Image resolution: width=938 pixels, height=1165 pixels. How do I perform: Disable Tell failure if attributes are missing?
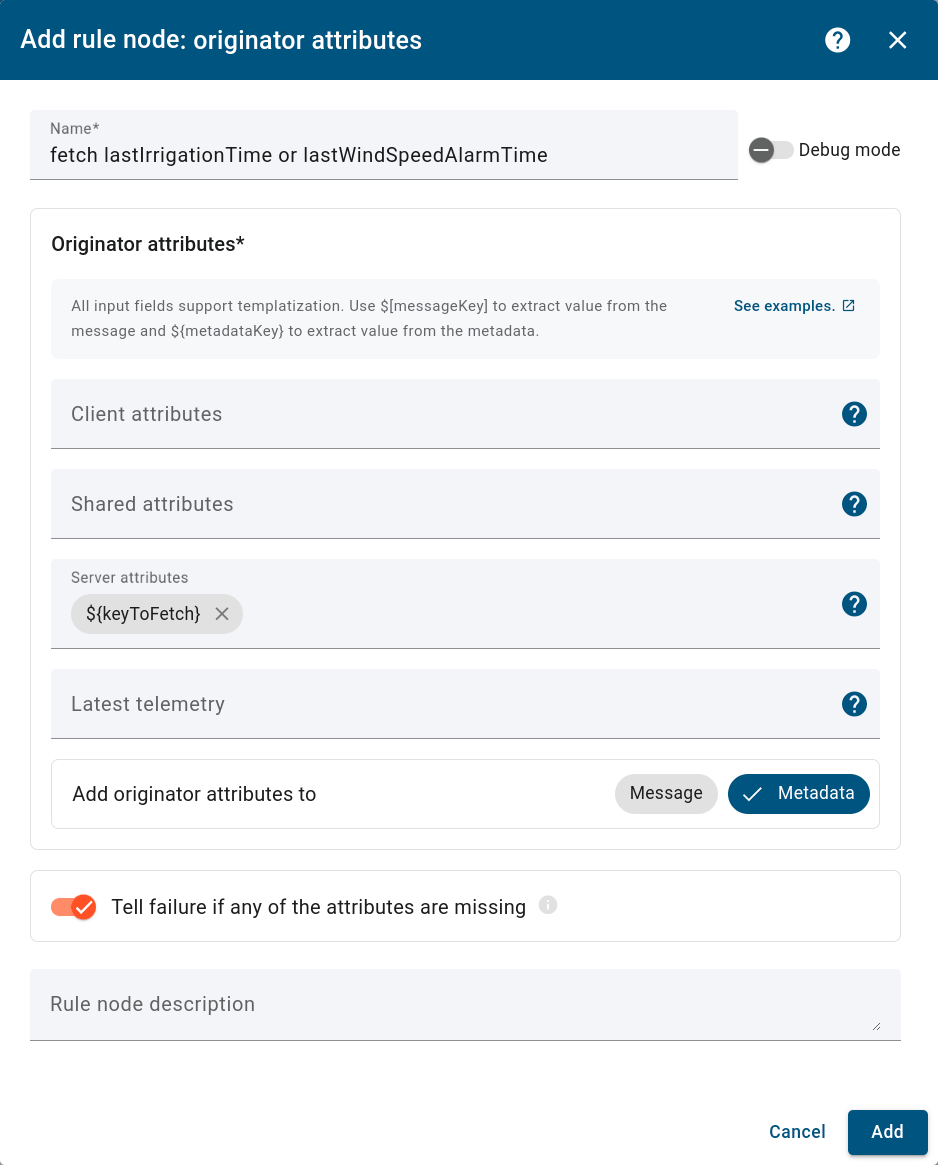(x=74, y=906)
